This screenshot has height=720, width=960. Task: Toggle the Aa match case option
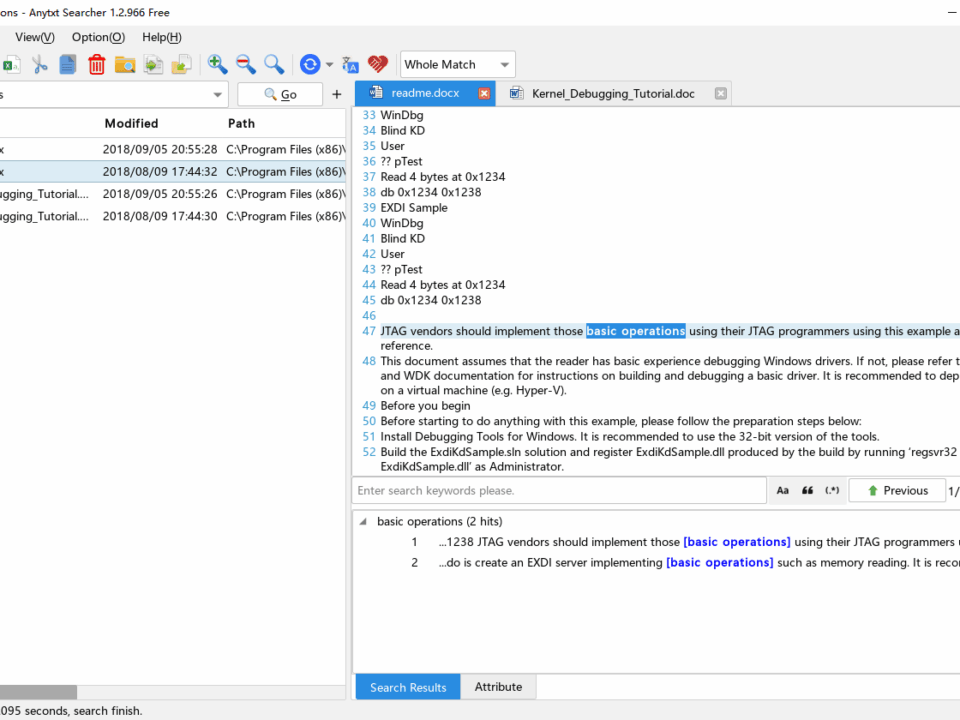point(782,491)
